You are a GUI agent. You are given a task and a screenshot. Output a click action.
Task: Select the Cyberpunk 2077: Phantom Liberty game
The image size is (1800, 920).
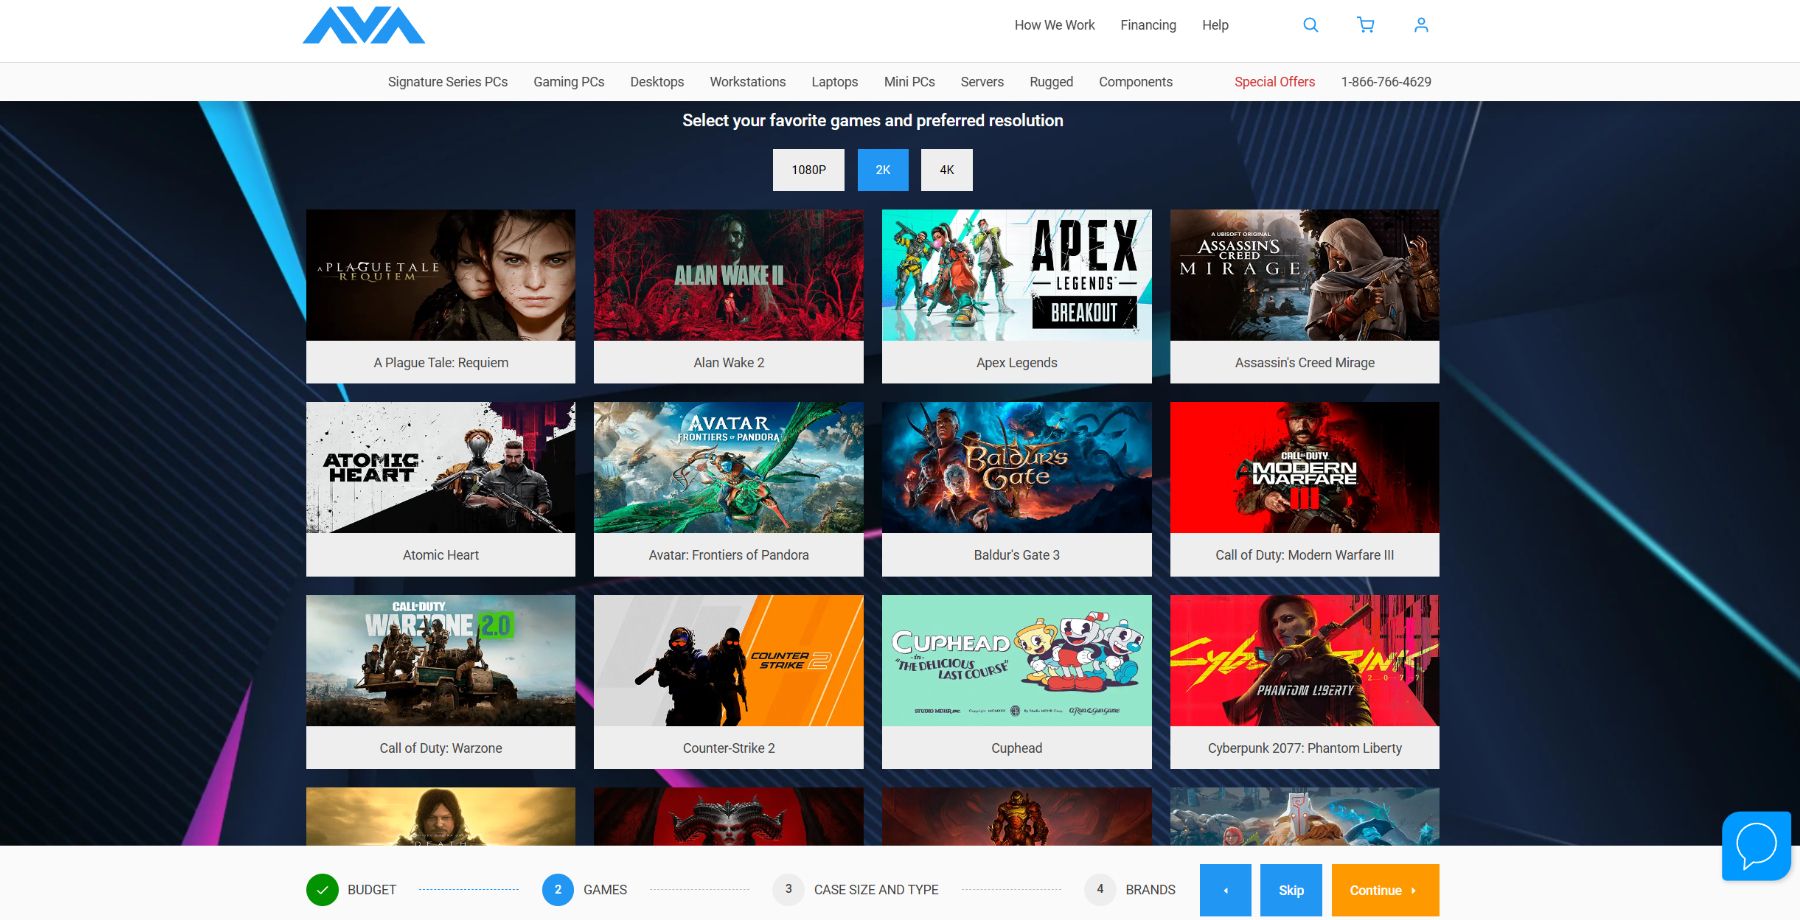point(1304,682)
